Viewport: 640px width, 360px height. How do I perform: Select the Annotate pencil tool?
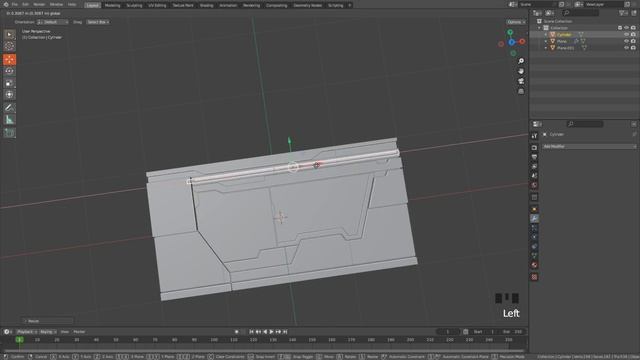(x=9, y=108)
